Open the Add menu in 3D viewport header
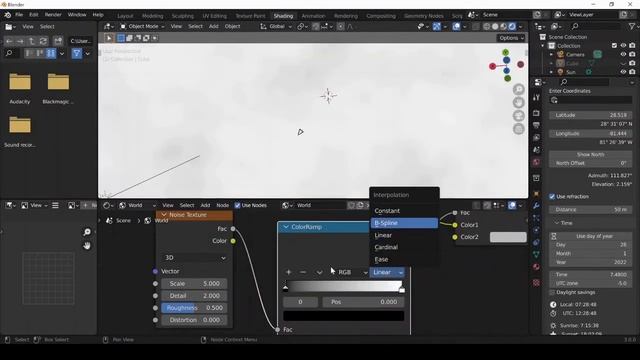640x360 pixels. [213, 26]
